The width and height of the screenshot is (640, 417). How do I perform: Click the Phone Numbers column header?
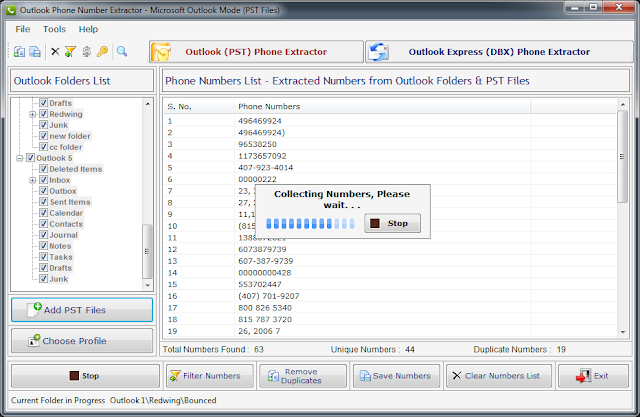(382, 106)
